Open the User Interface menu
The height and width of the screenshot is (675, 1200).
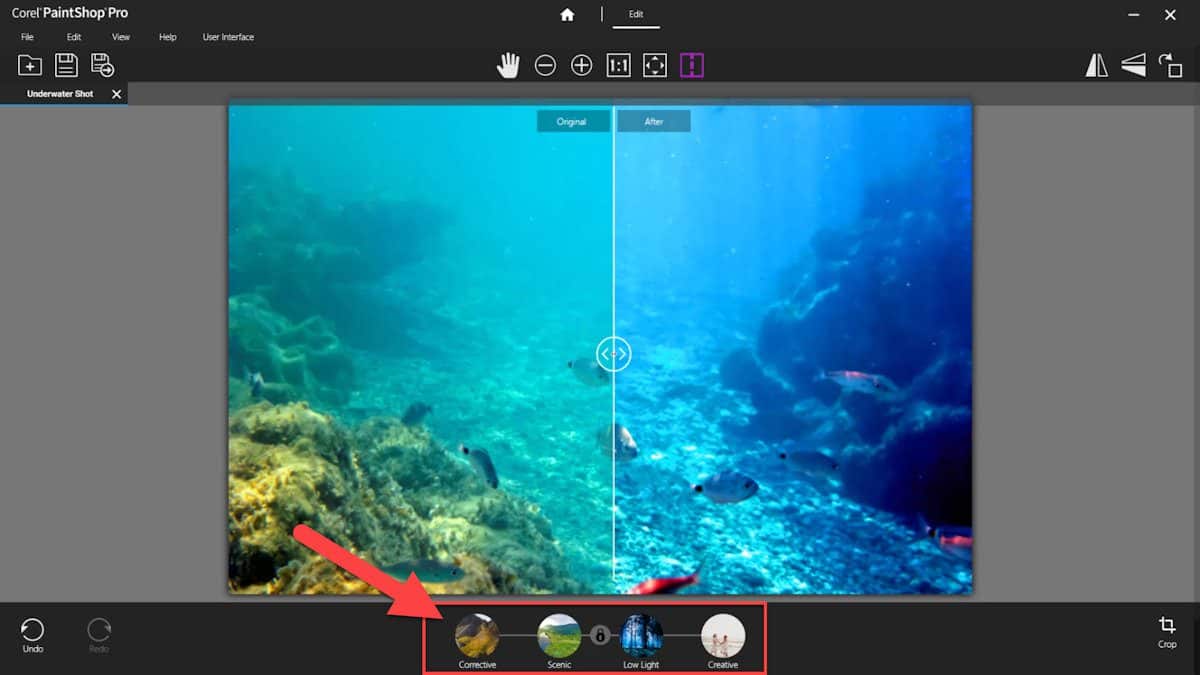click(228, 37)
